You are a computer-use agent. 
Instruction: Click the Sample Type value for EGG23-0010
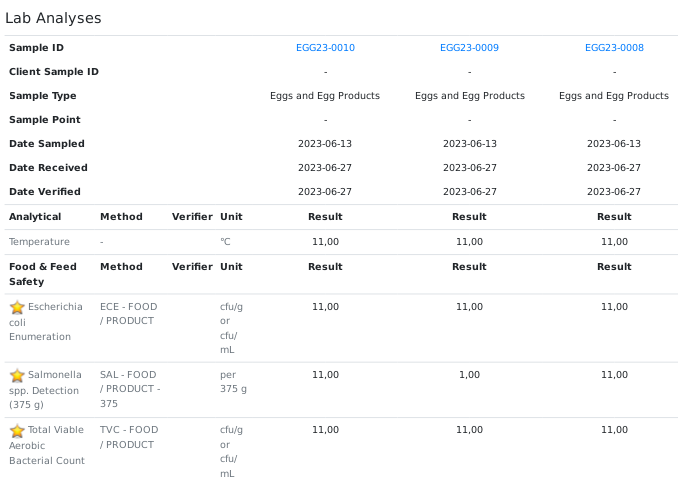[325, 96]
